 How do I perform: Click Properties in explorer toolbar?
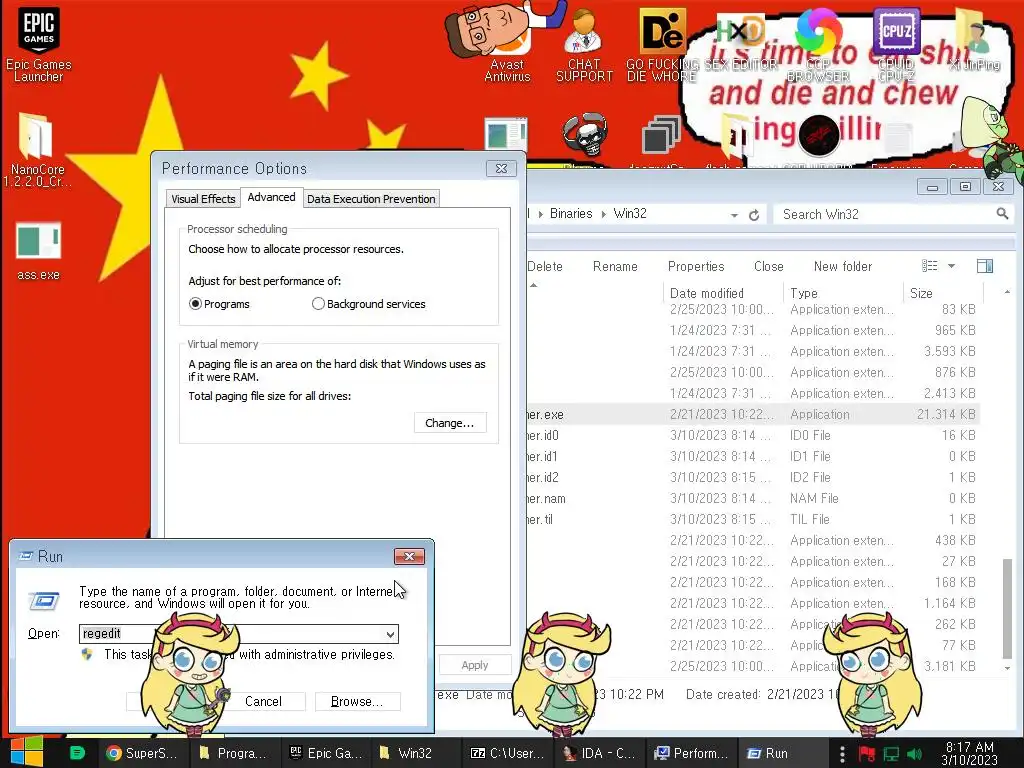click(x=696, y=266)
